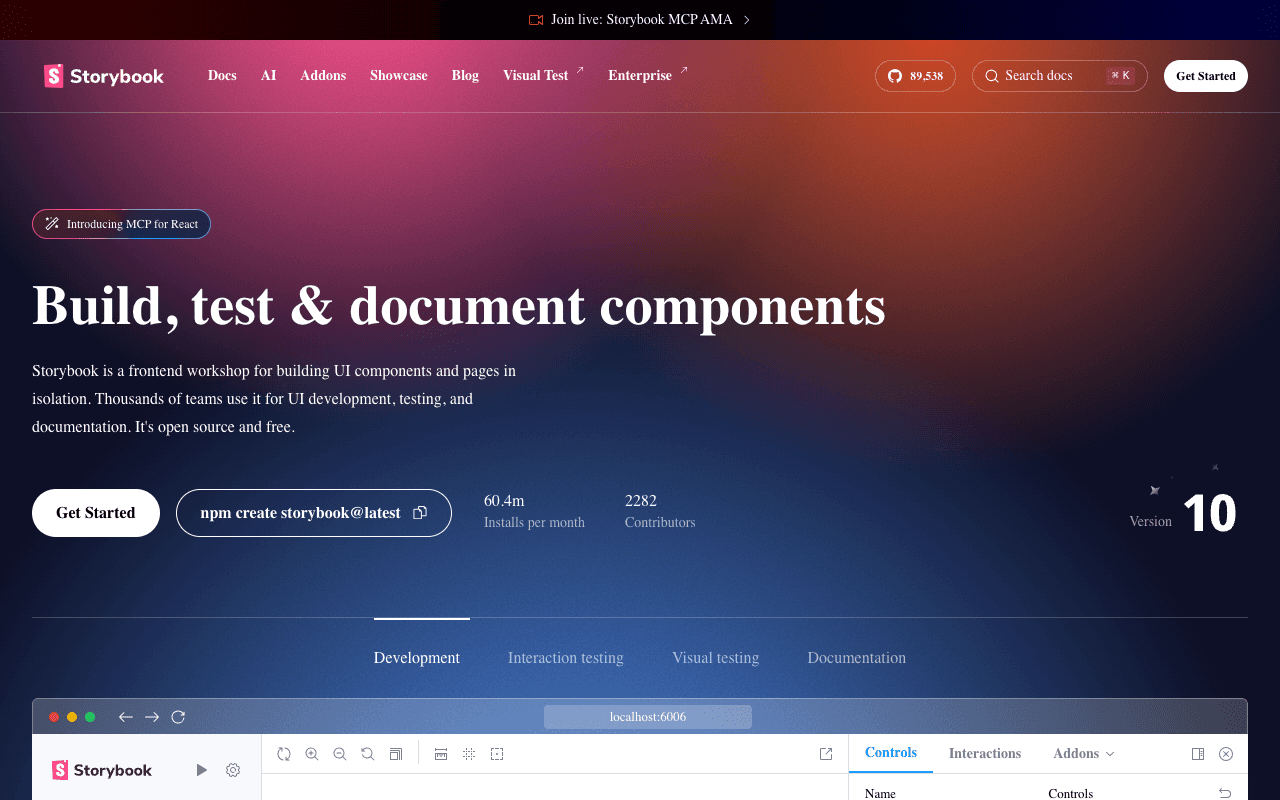Open the AI nav link
Screen dimensions: 1280x800
(x=269, y=76)
